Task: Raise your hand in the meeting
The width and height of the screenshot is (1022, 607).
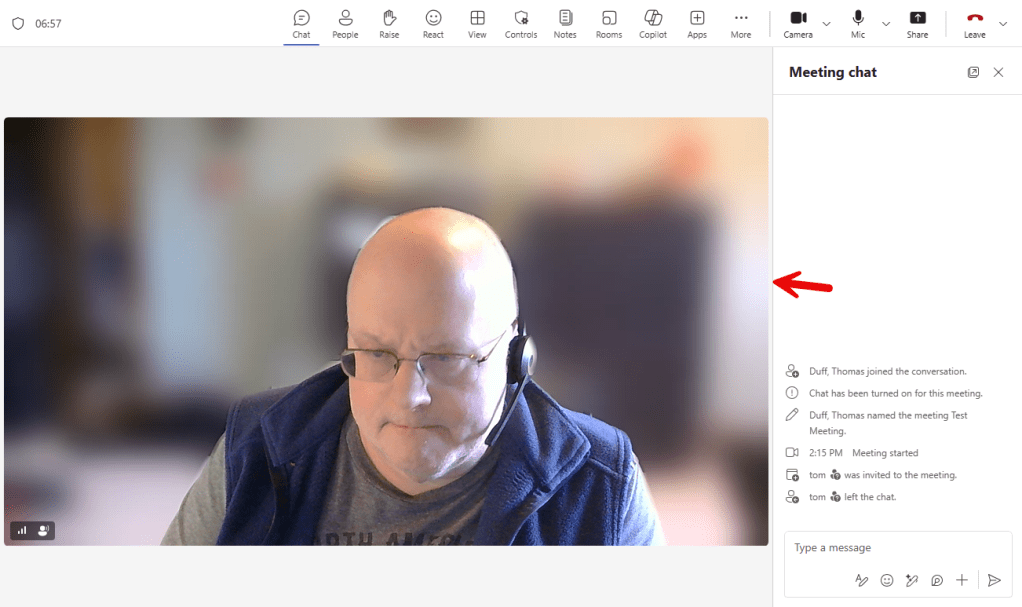Action: [x=389, y=23]
